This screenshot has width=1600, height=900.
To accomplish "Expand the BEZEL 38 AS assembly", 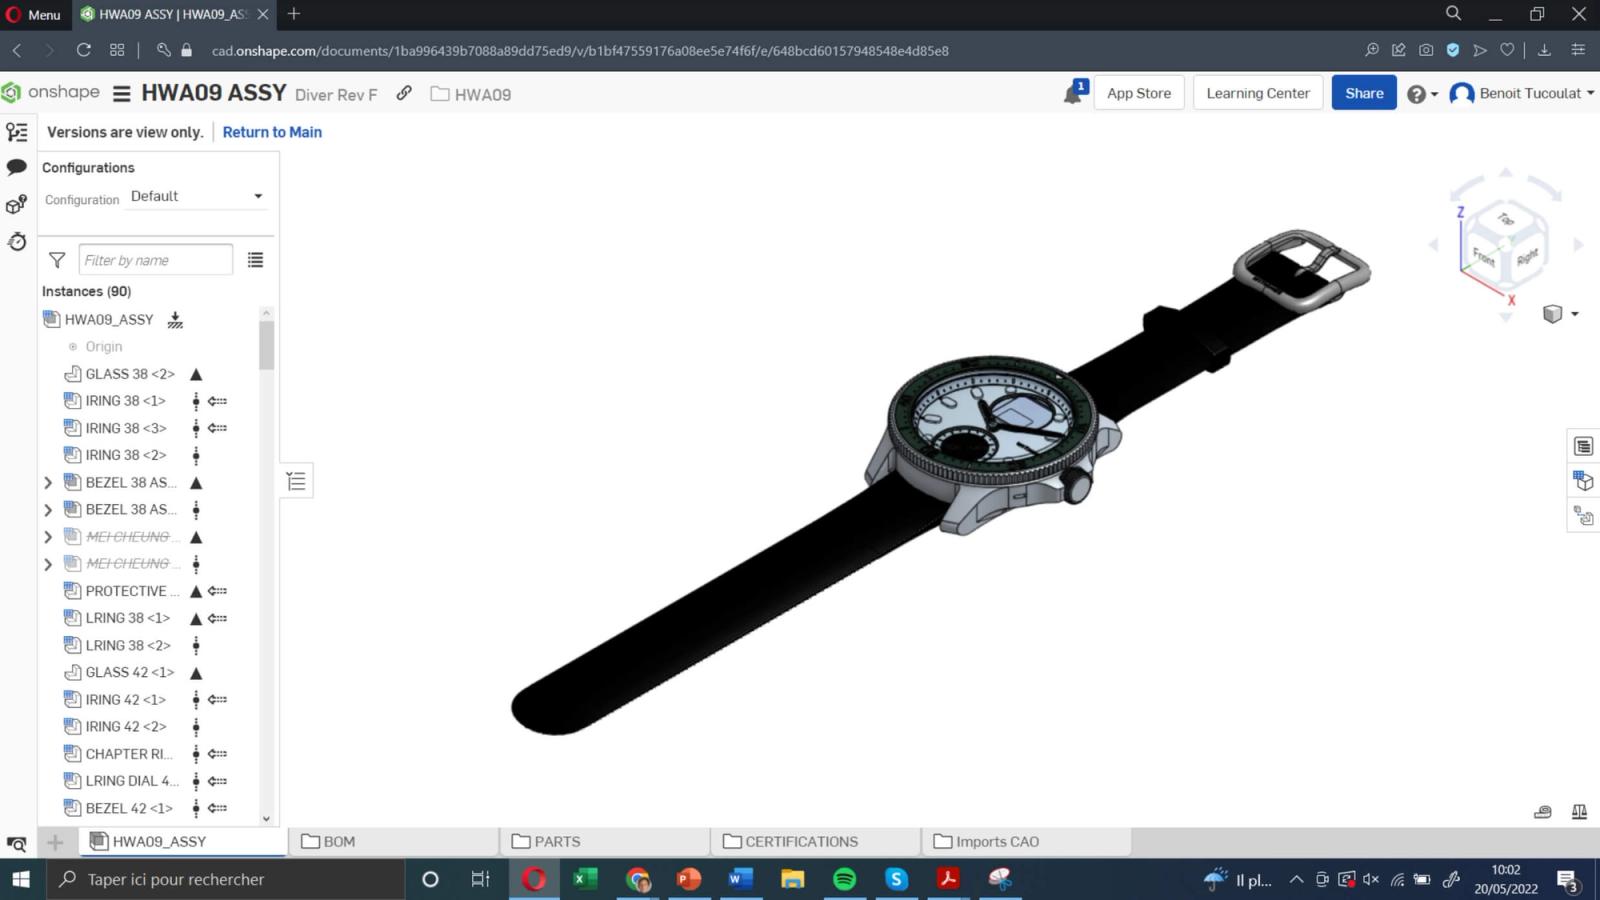I will tap(47, 482).
